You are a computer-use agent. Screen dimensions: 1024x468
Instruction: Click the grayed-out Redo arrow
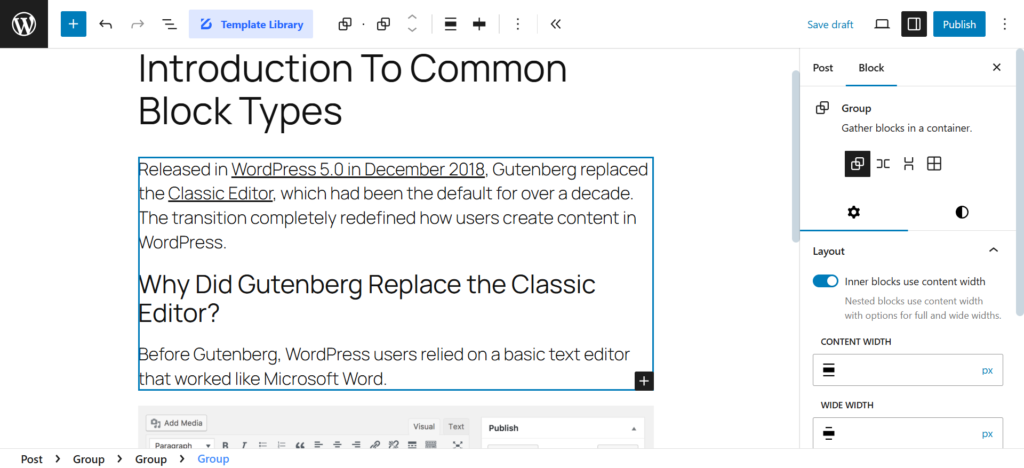click(x=137, y=24)
